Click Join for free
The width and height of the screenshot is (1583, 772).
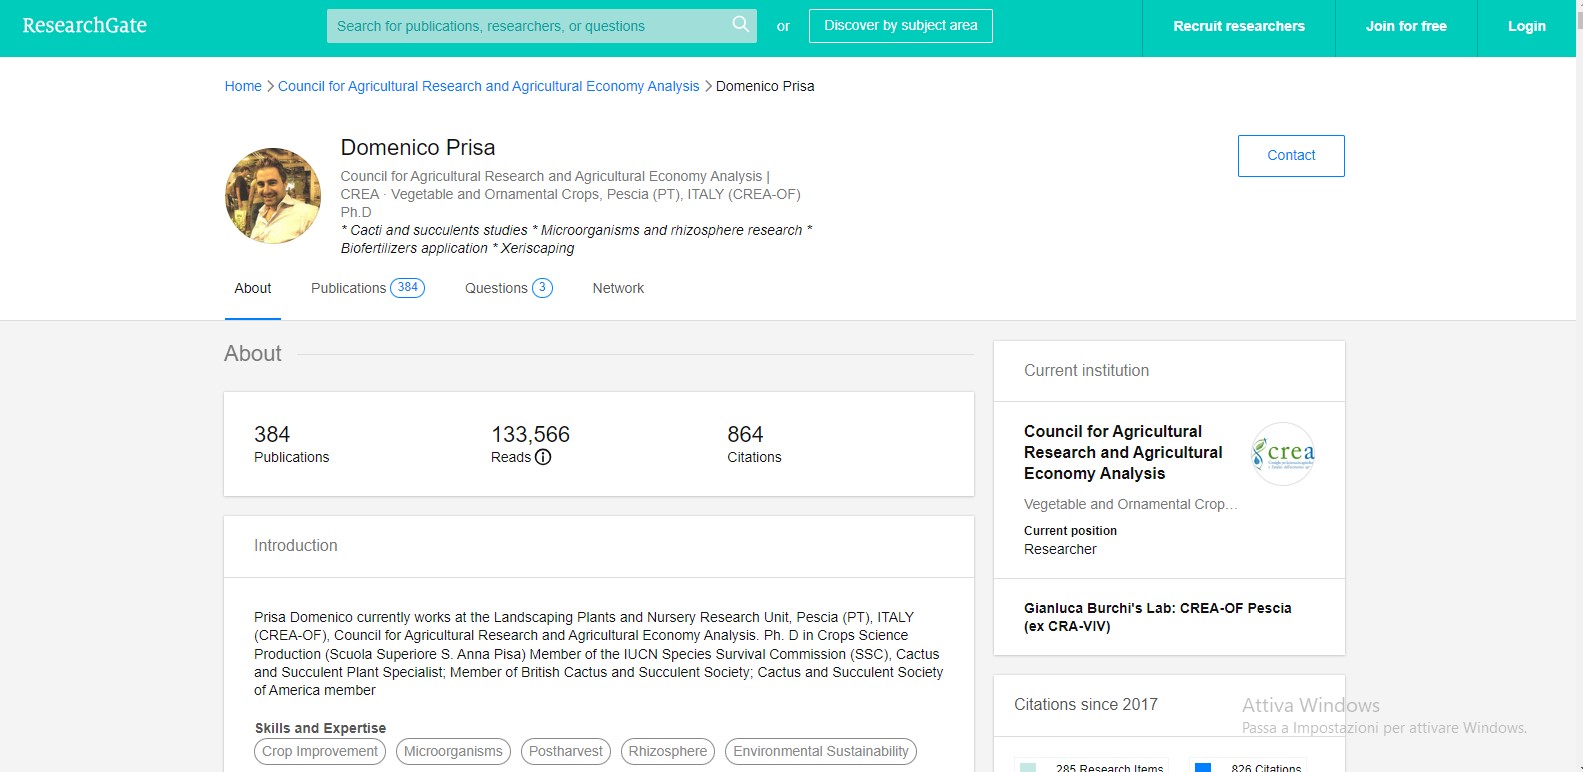click(x=1405, y=27)
